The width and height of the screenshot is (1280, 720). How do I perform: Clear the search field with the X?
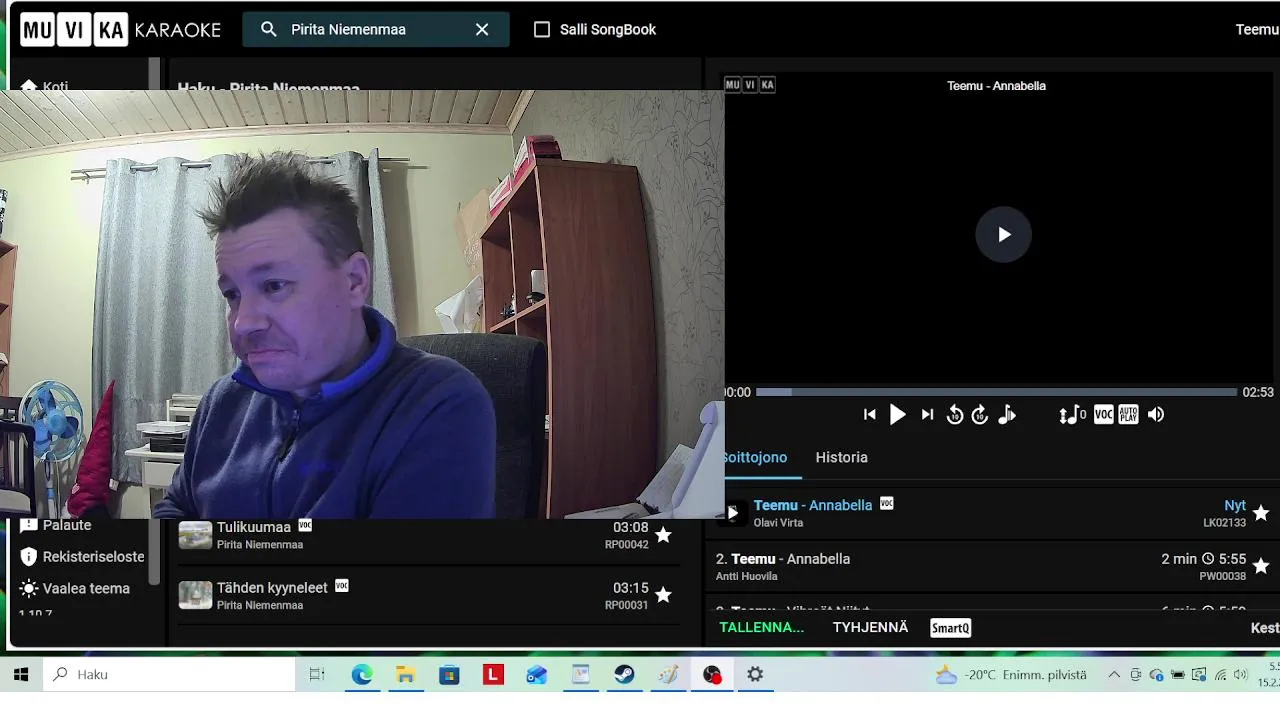point(482,30)
